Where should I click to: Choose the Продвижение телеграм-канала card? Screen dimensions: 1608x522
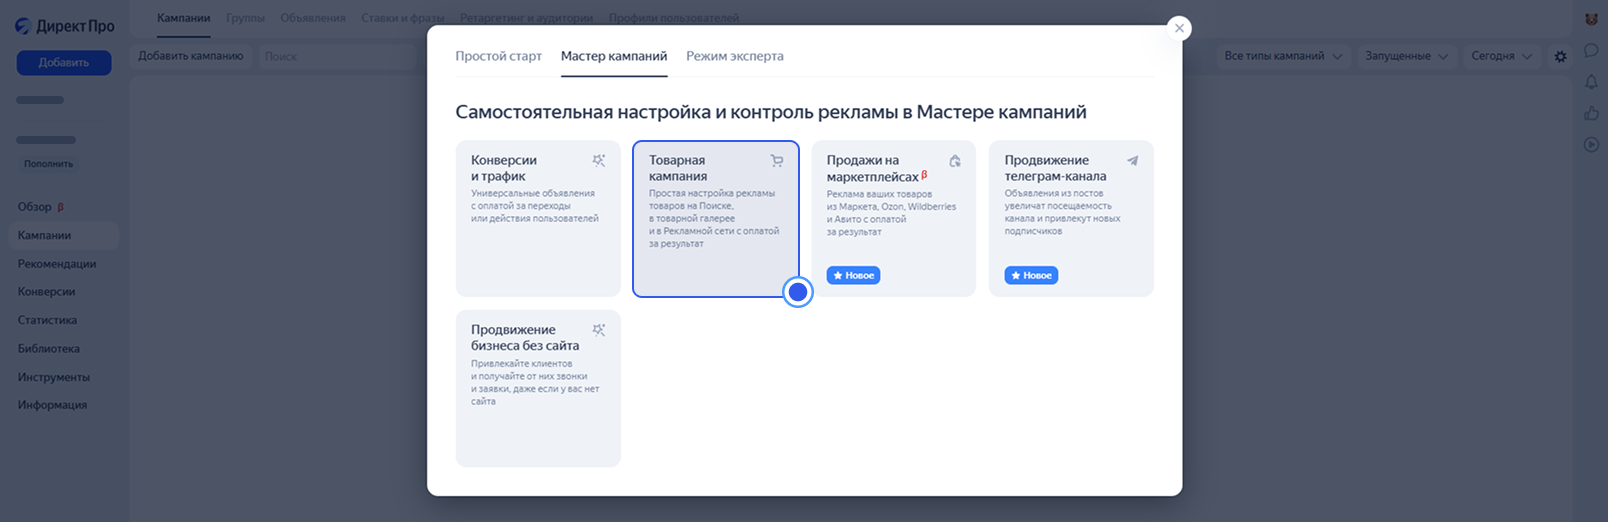1071,219
